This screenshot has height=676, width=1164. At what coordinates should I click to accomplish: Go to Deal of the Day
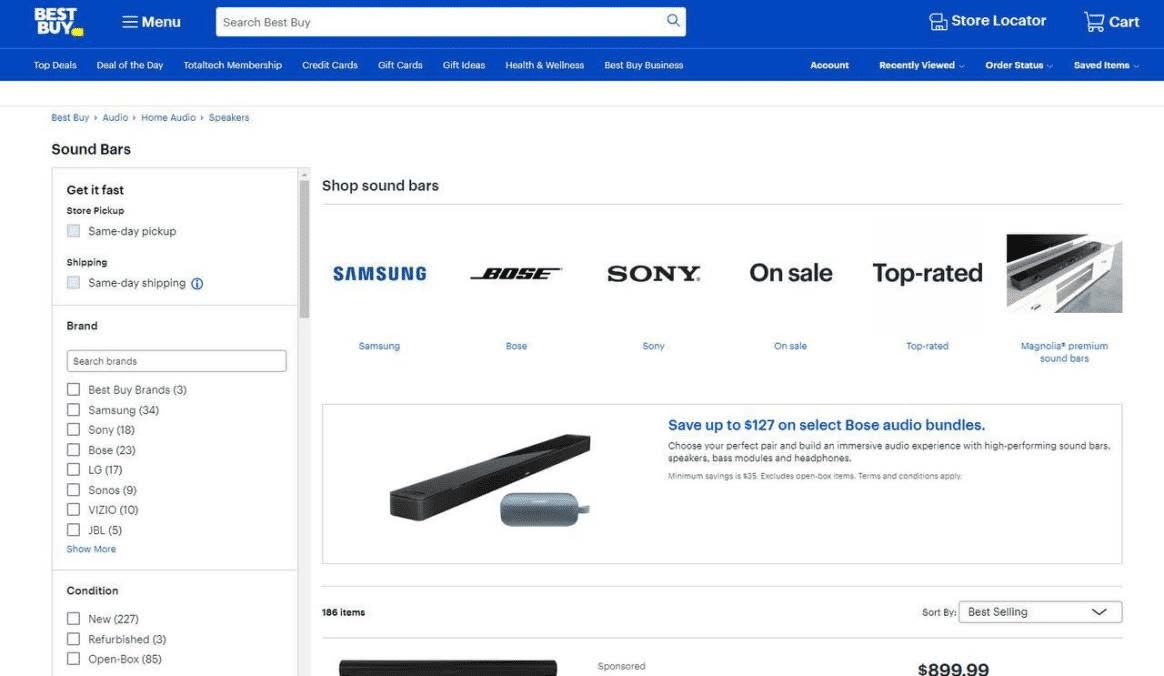click(130, 66)
